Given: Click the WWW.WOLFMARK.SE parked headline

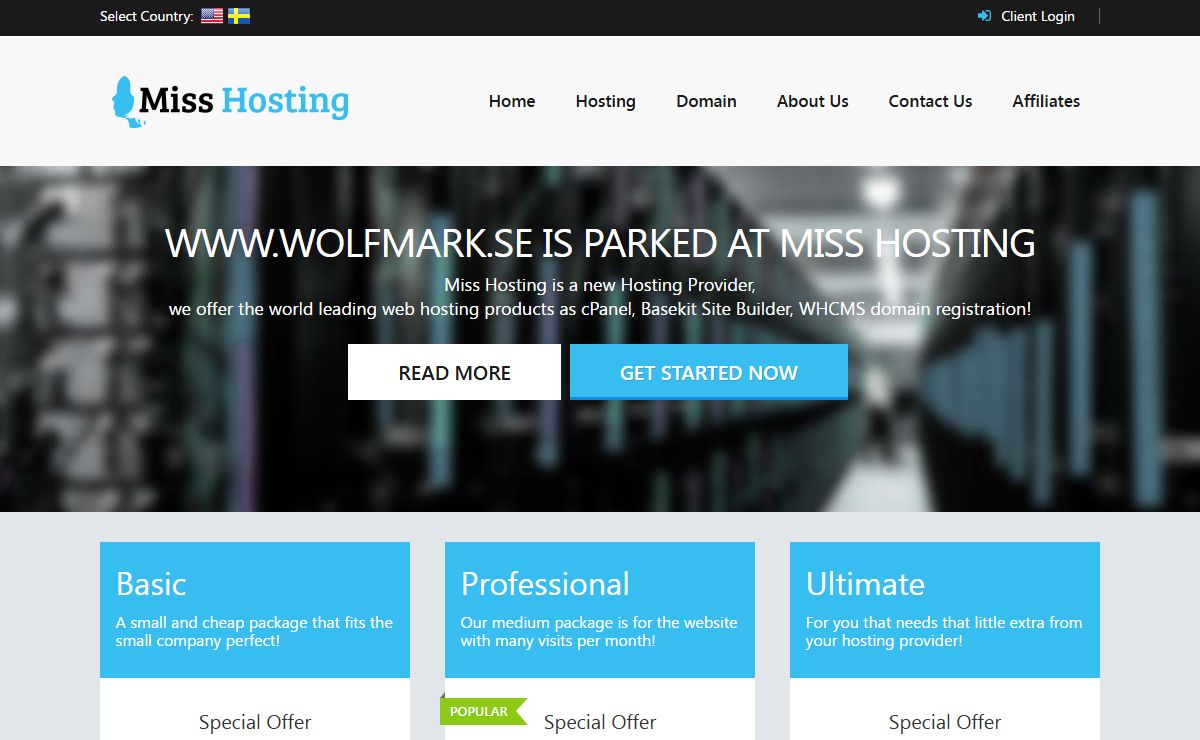Looking at the screenshot, I should 600,244.
